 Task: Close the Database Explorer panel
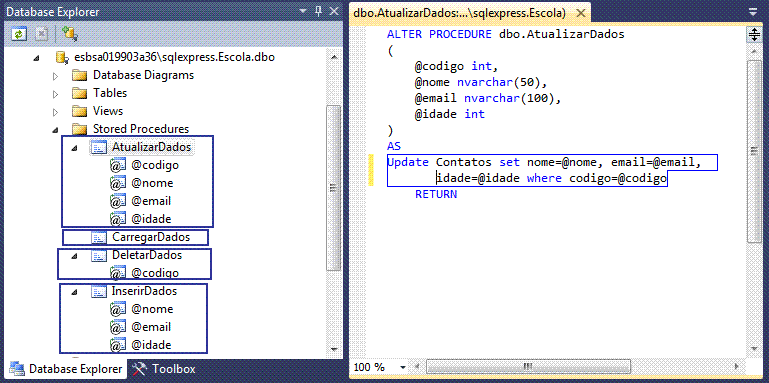pyautogui.click(x=334, y=11)
